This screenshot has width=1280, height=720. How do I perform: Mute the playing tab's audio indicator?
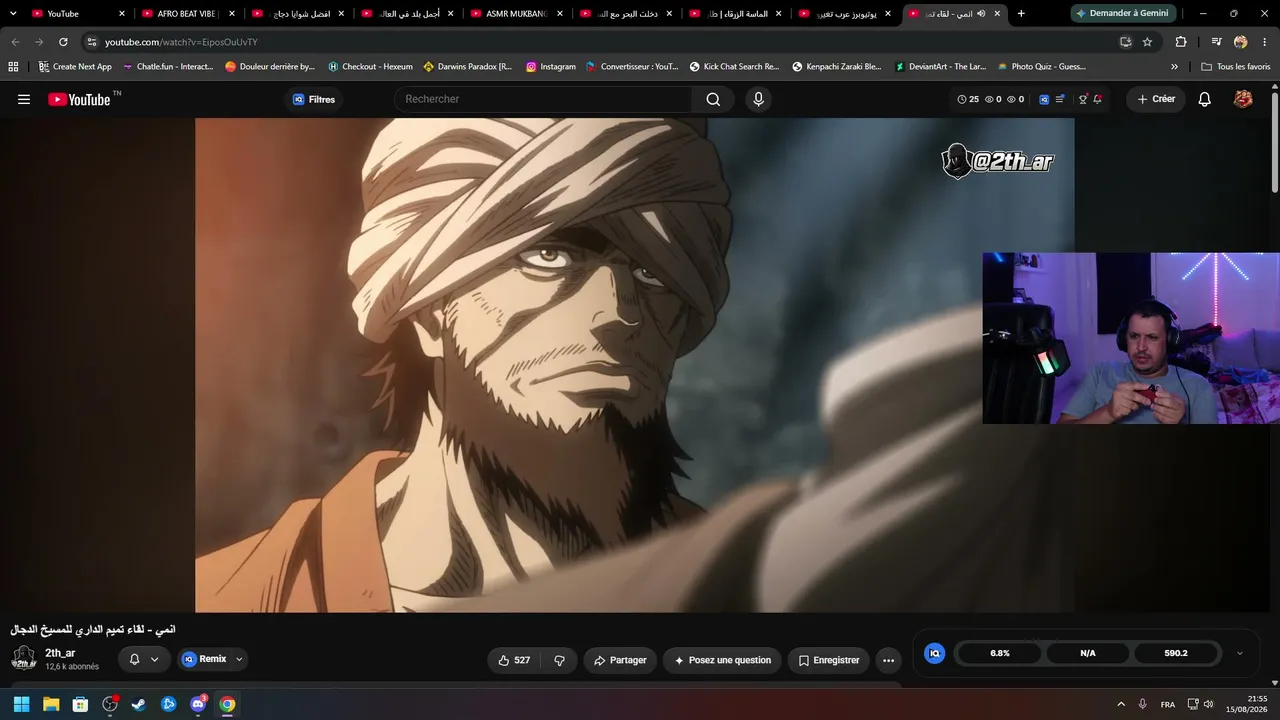tap(980, 14)
